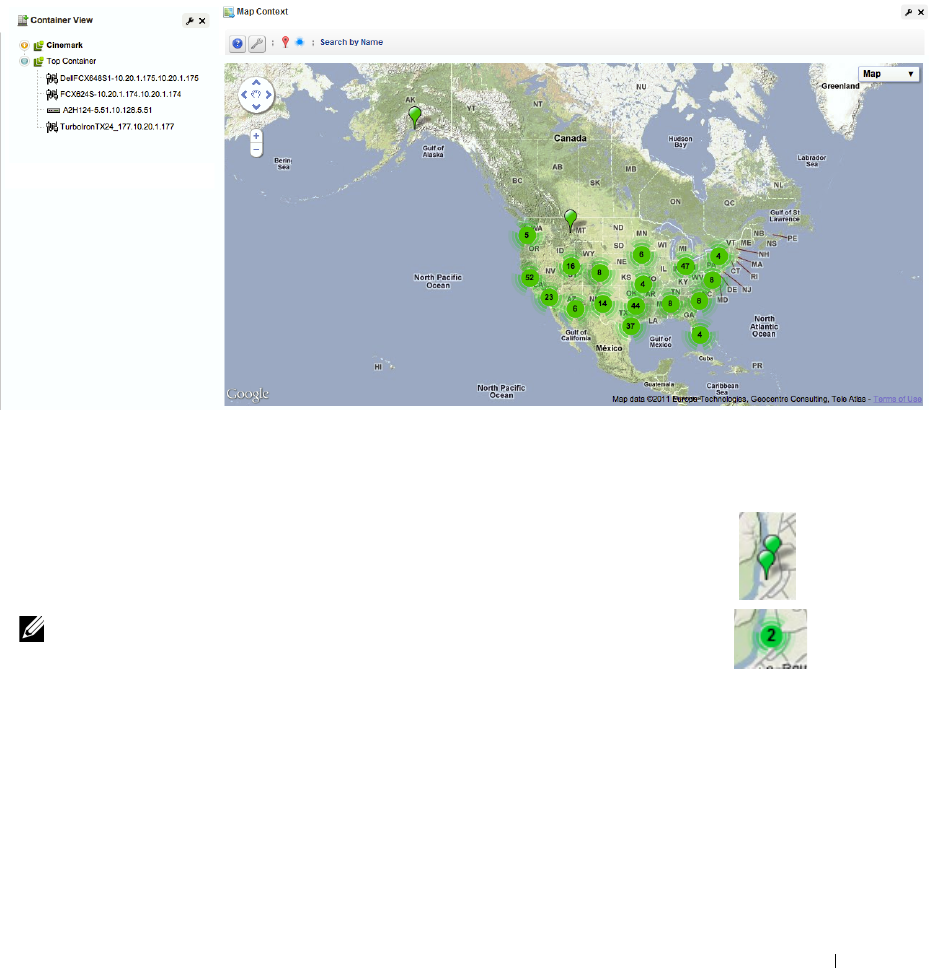Click the hand icon in pan control
The width and height of the screenshot is (930, 968).
pos(256,94)
